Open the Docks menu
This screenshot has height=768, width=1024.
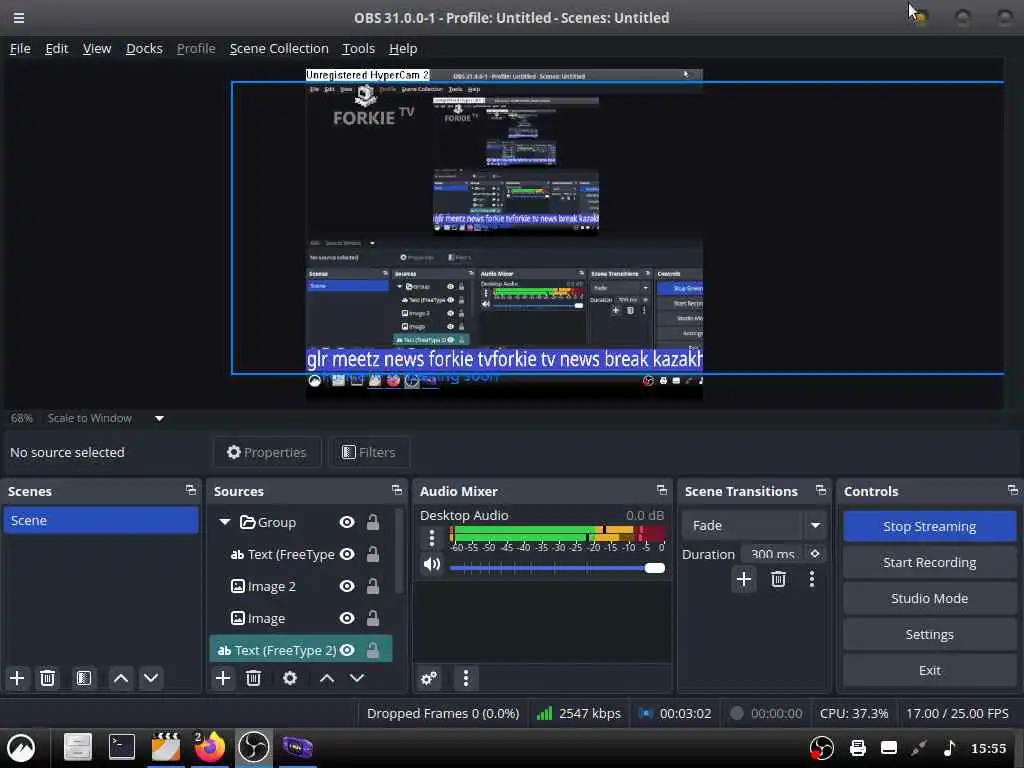144,48
